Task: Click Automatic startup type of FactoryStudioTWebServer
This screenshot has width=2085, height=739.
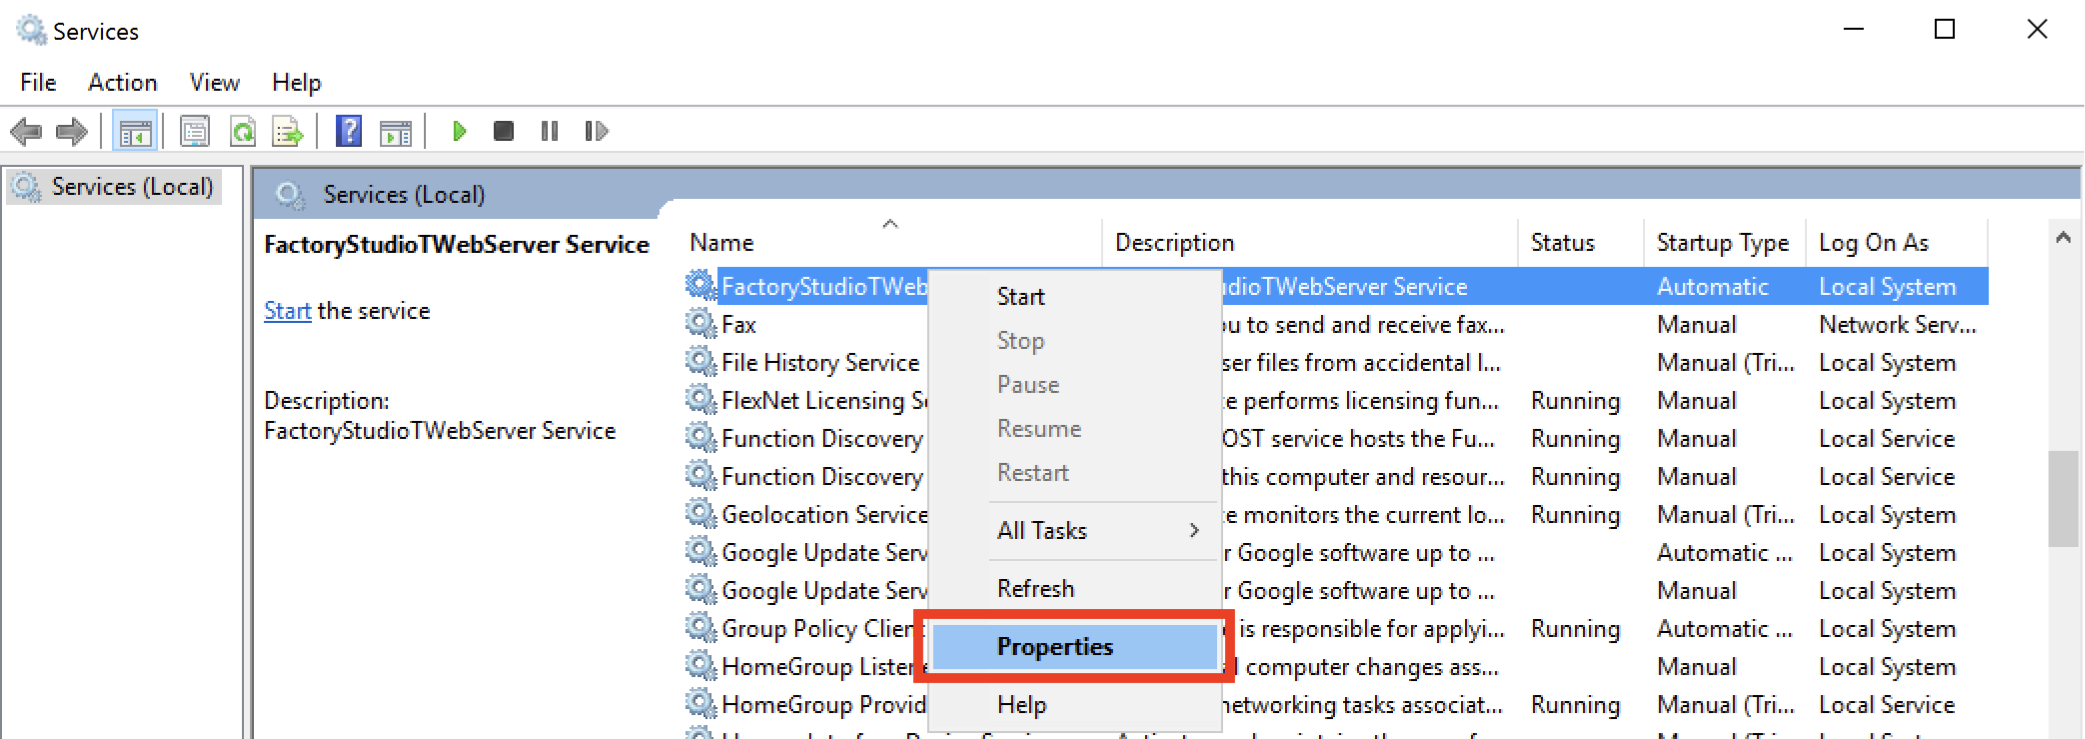Action: coord(1712,287)
